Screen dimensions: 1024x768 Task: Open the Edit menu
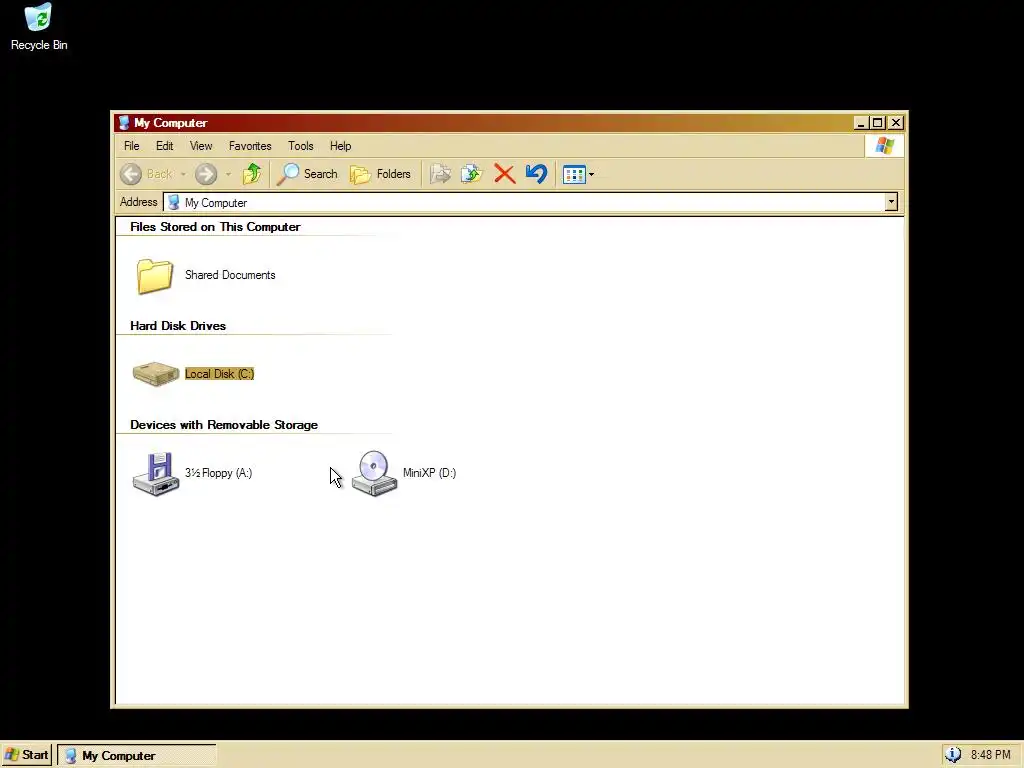click(x=165, y=146)
